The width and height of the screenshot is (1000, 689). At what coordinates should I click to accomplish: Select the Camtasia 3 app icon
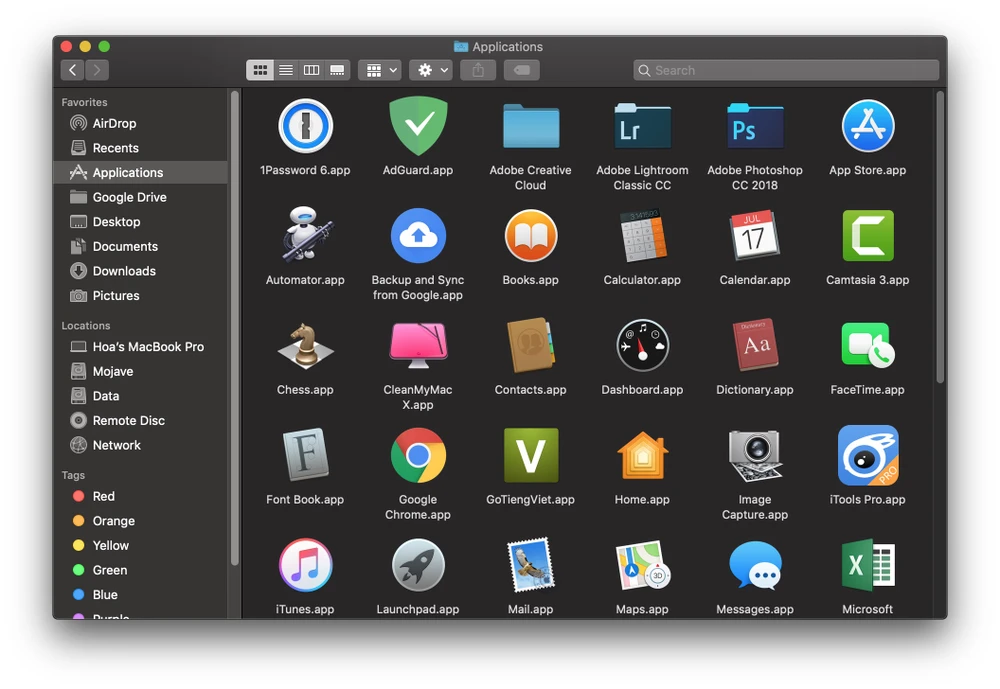click(x=867, y=236)
